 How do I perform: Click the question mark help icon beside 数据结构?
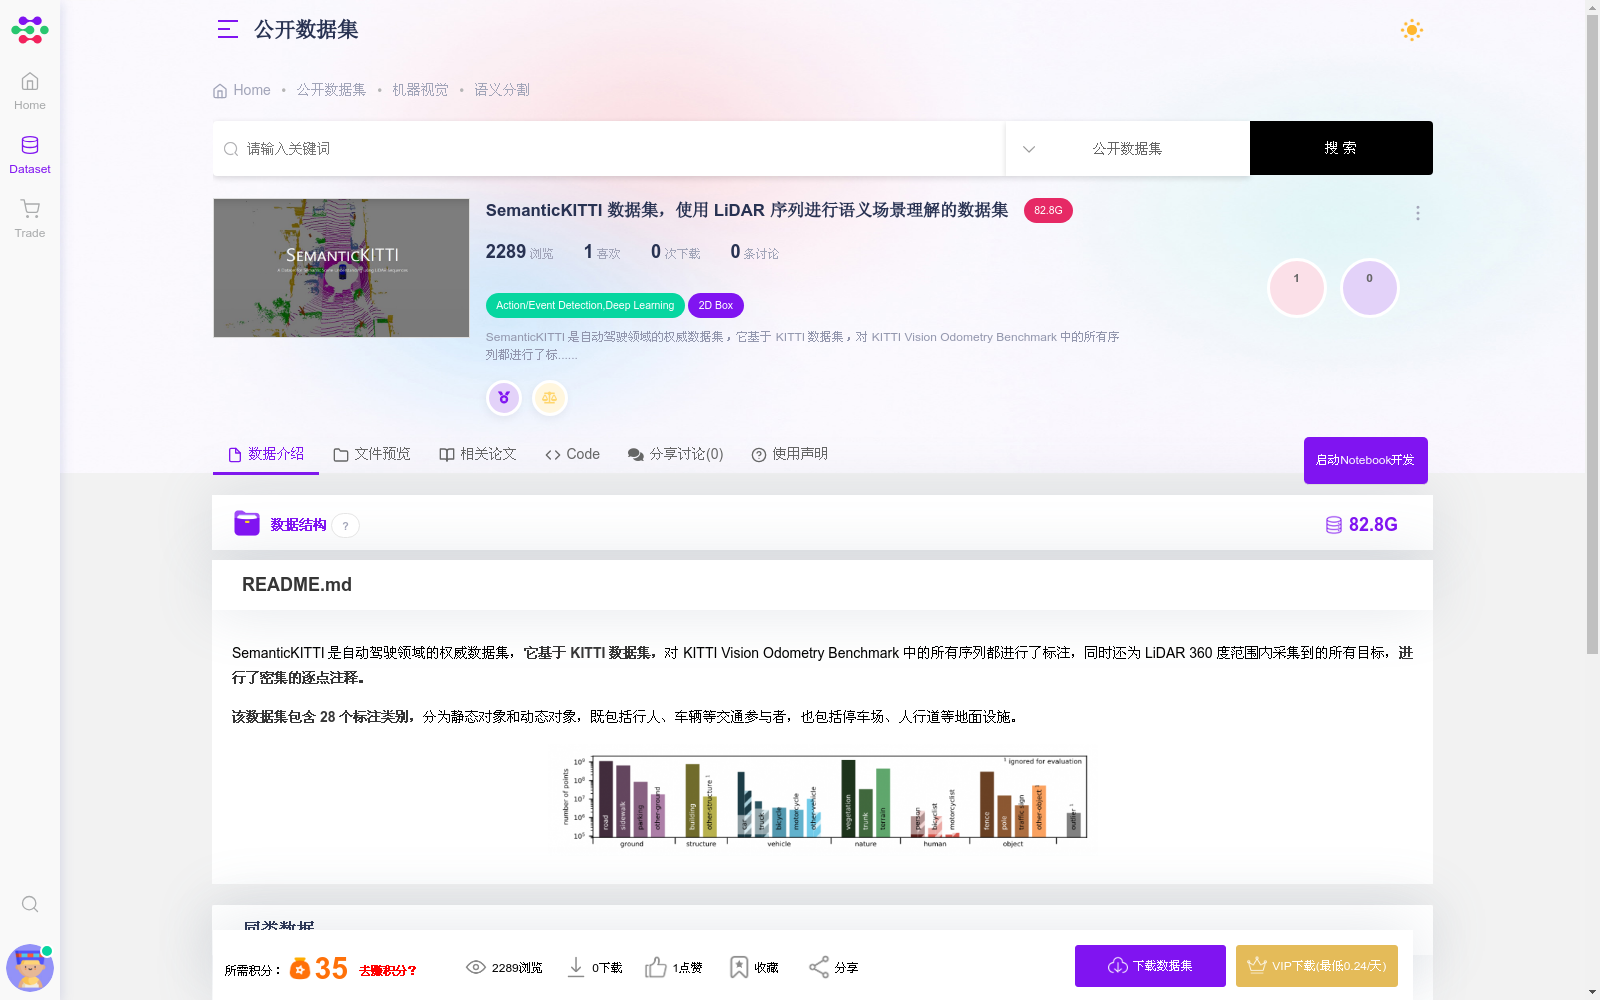click(346, 525)
